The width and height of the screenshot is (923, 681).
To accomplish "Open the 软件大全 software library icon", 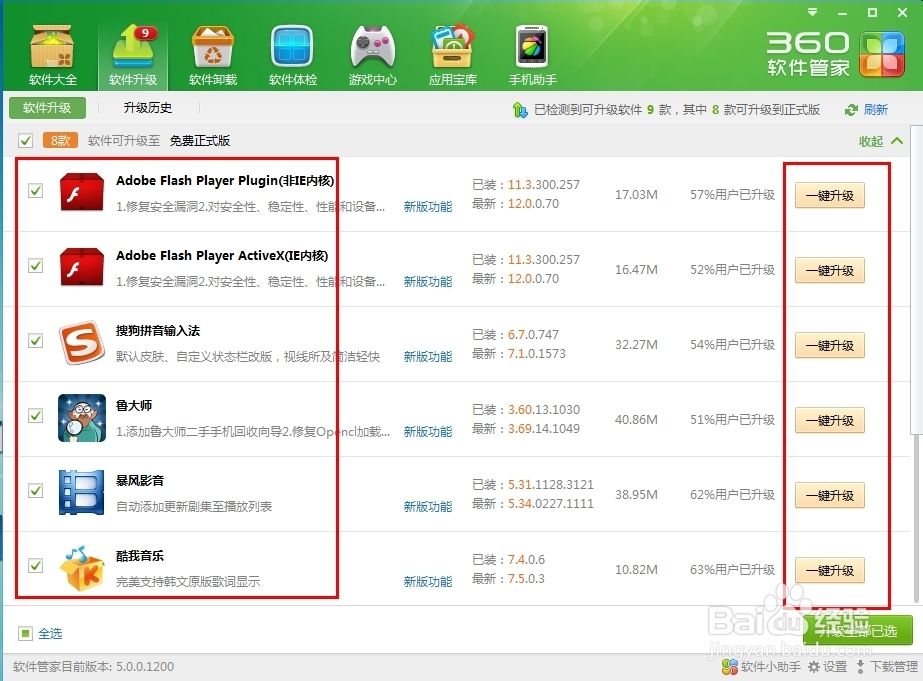I will point(52,48).
